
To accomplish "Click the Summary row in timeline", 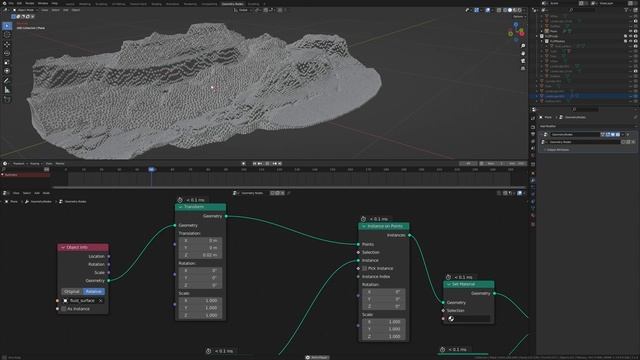I will (25, 175).
